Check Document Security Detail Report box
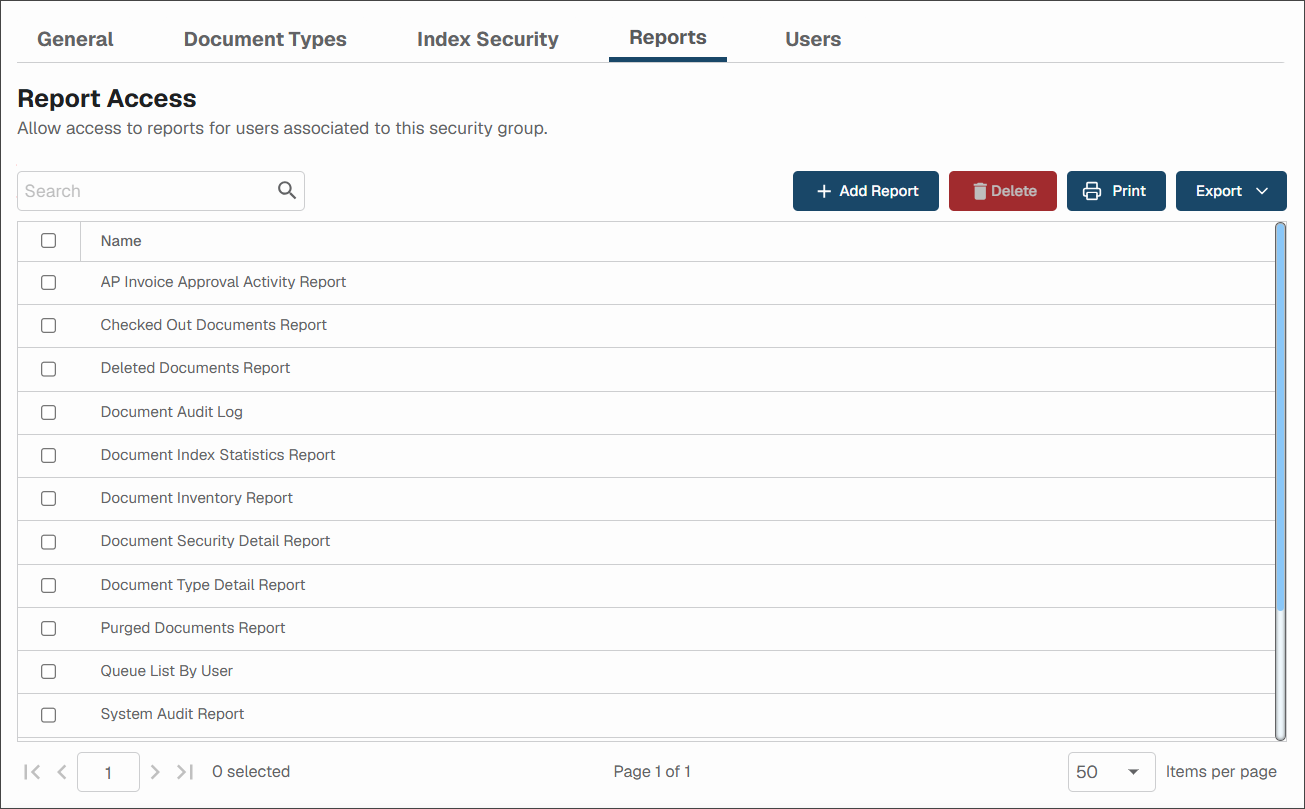The width and height of the screenshot is (1305, 809). coord(48,542)
